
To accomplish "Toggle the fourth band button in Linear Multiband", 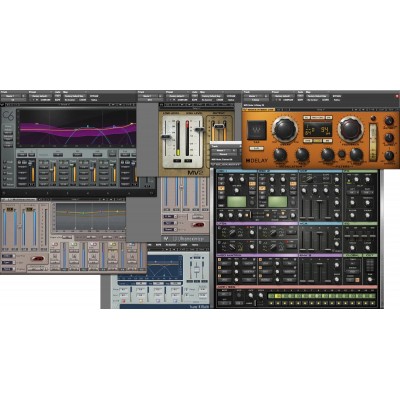I will point(113,244).
